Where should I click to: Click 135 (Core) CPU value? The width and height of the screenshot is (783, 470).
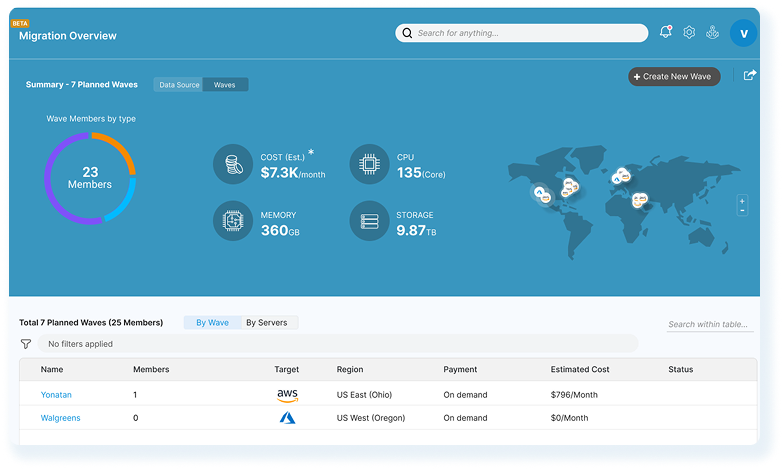pyautogui.click(x=421, y=173)
